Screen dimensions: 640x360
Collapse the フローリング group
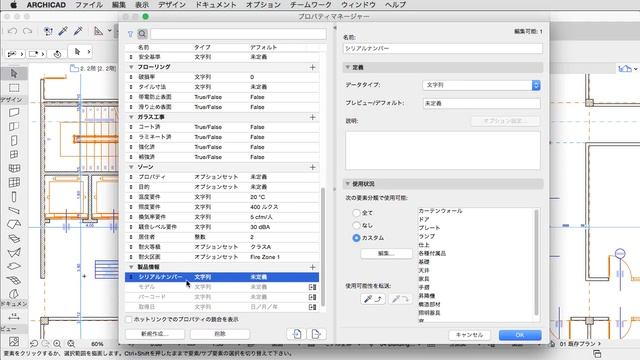[131, 67]
